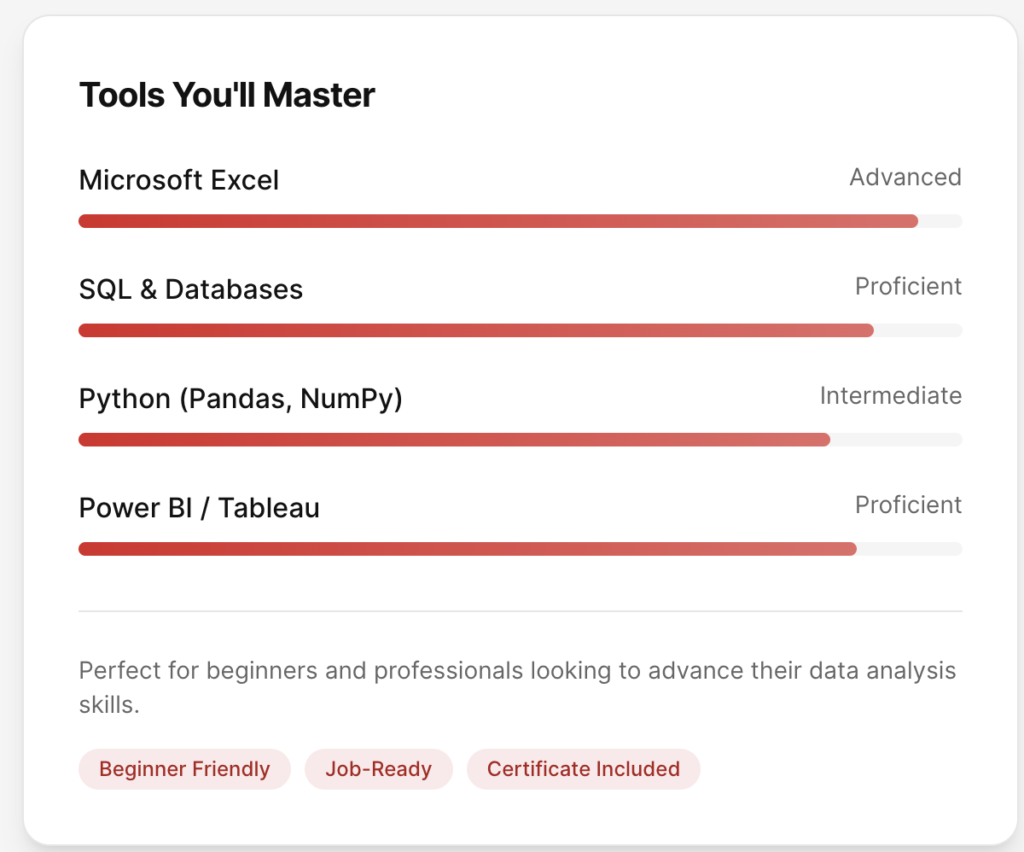Click the Python (Pandas, NumPy) label
The image size is (1024, 852).
[x=240, y=398]
